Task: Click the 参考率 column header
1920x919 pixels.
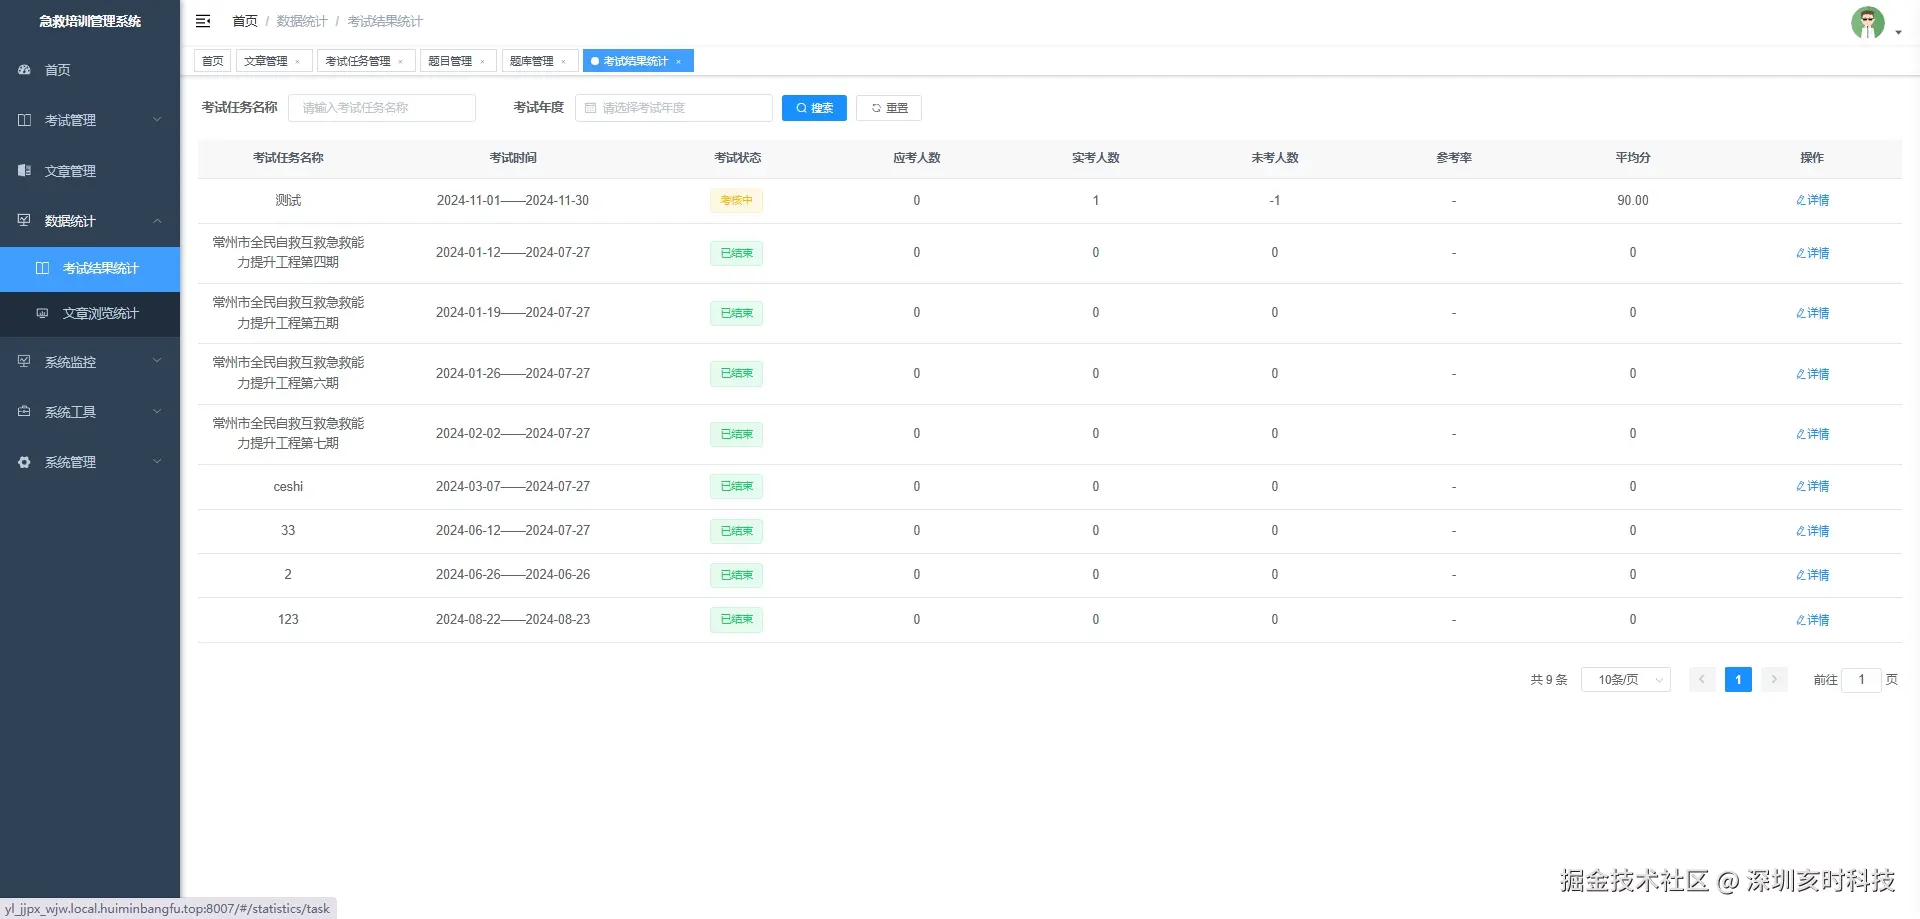Action: (1454, 158)
